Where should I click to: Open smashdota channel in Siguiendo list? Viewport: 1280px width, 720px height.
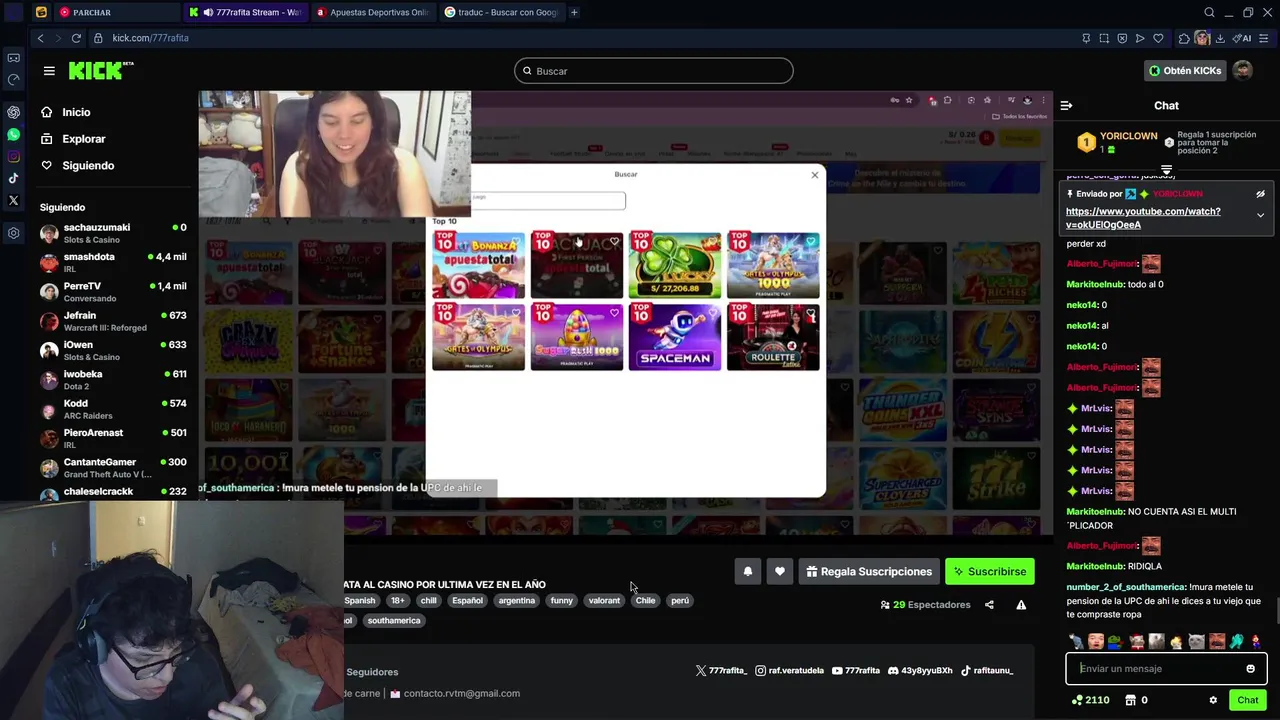click(x=113, y=262)
